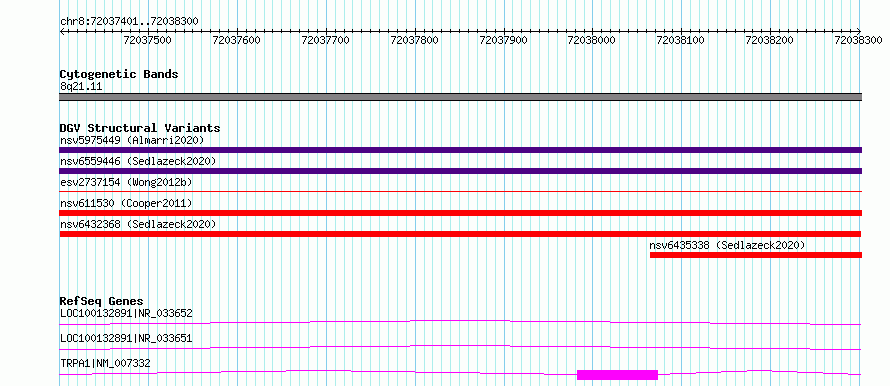This screenshot has height=386, width=890.
Task: Click ruler position 72038100
Action: [681, 40]
